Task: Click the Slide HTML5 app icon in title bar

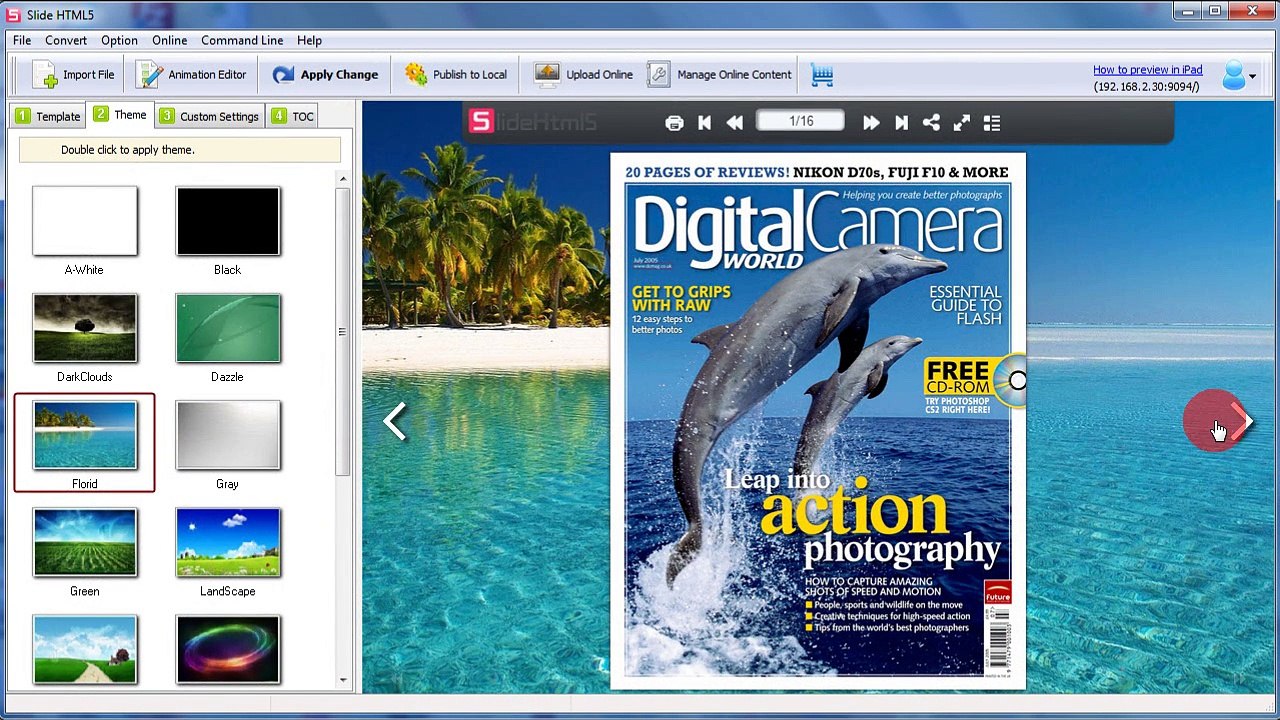Action: tap(14, 14)
